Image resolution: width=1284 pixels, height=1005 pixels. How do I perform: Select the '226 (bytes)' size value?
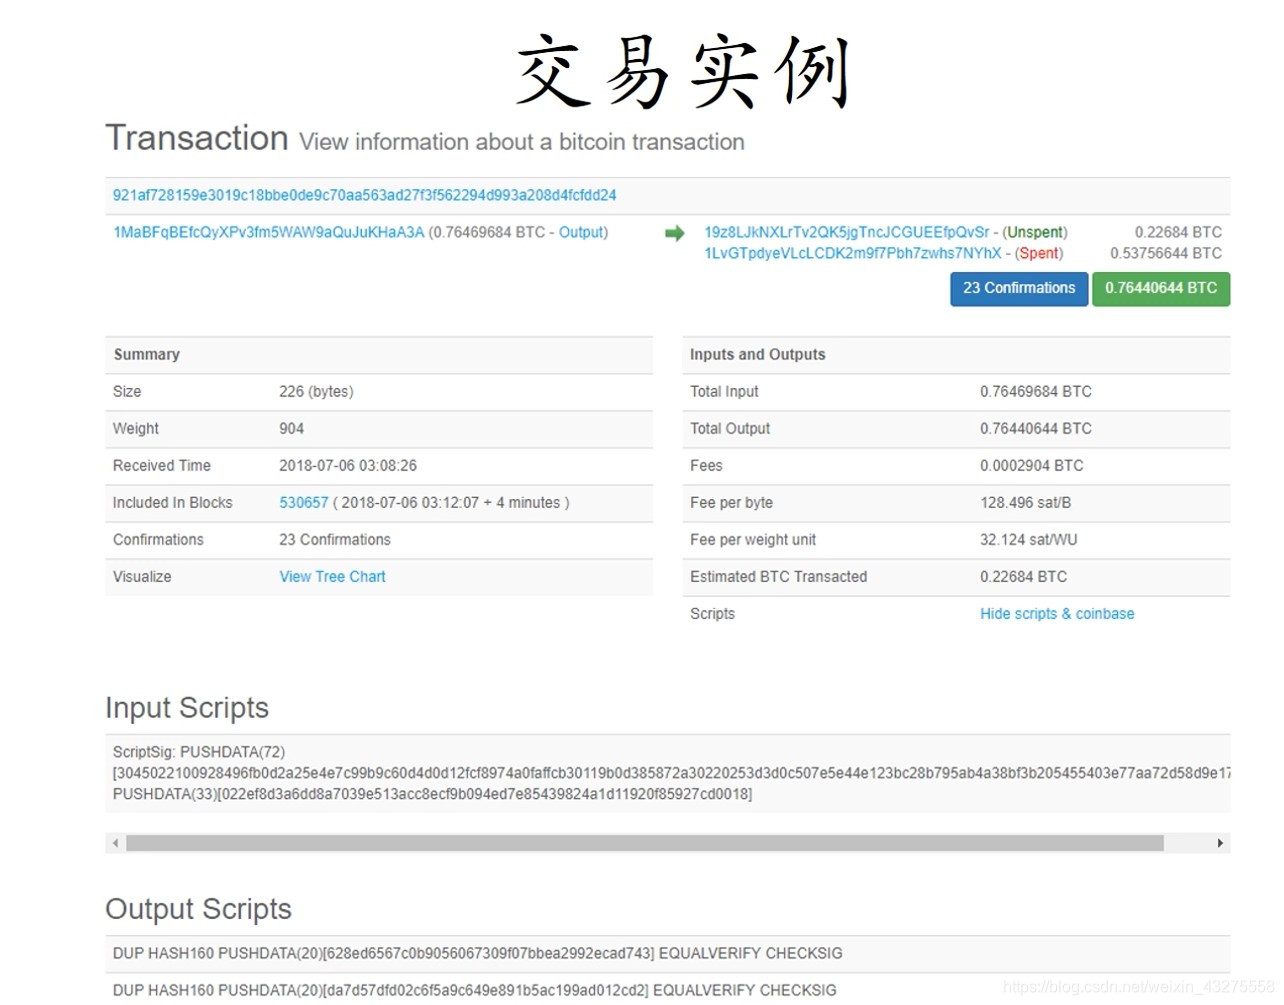tap(316, 392)
